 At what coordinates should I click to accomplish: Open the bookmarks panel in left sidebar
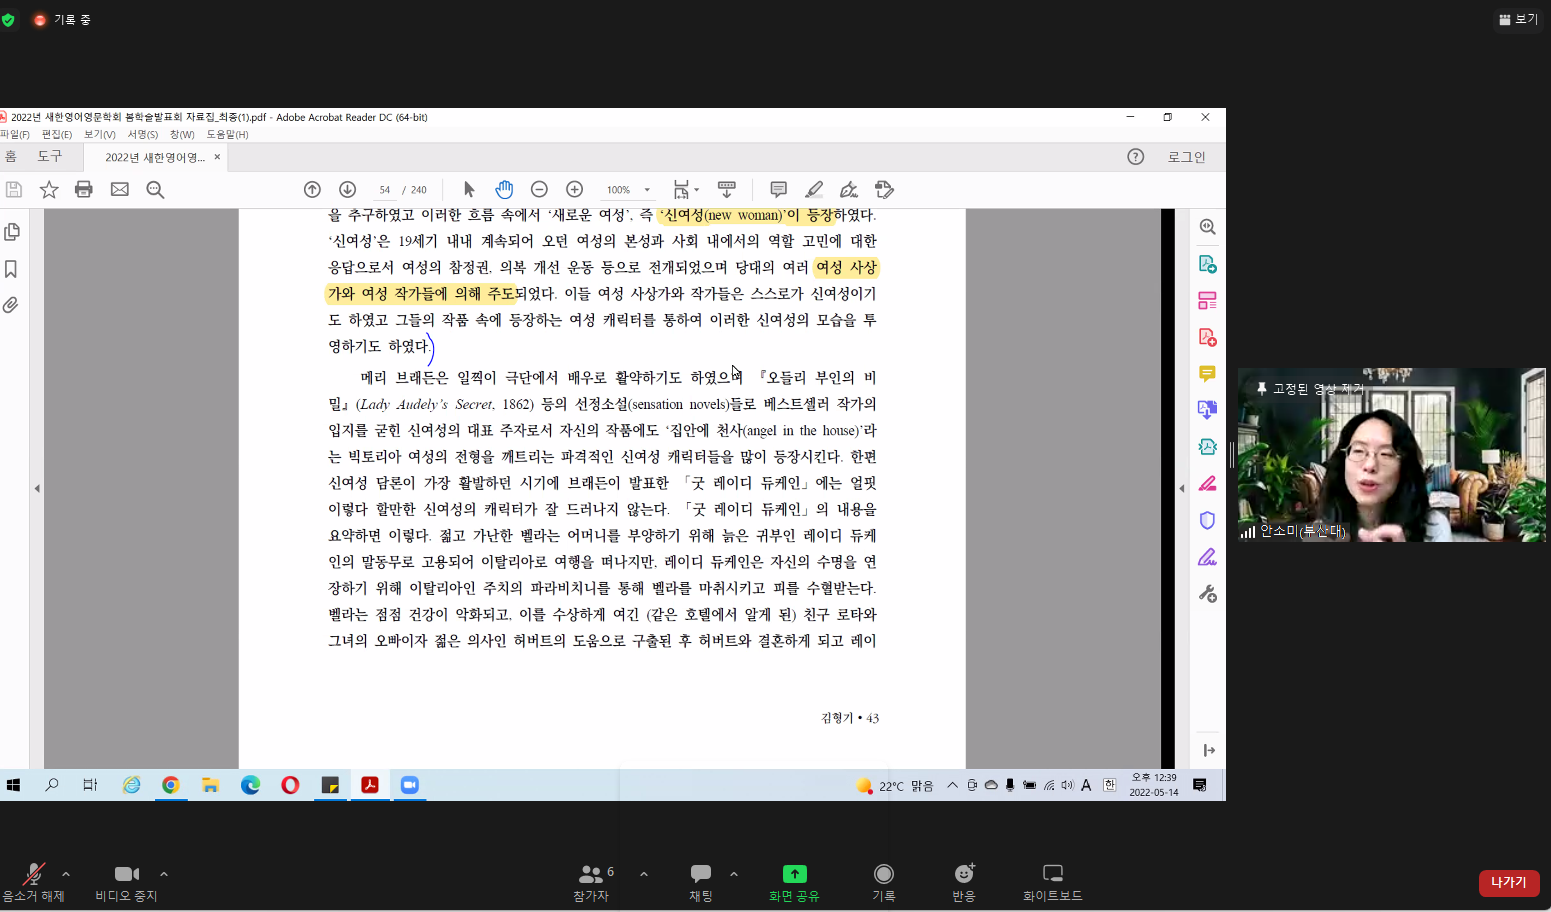coord(11,269)
